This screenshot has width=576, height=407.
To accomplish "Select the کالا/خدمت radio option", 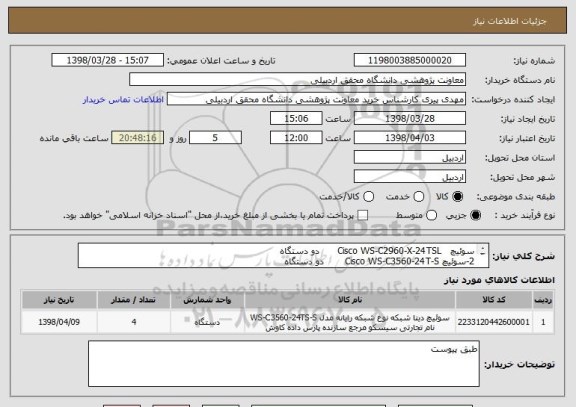I will 368,197.
